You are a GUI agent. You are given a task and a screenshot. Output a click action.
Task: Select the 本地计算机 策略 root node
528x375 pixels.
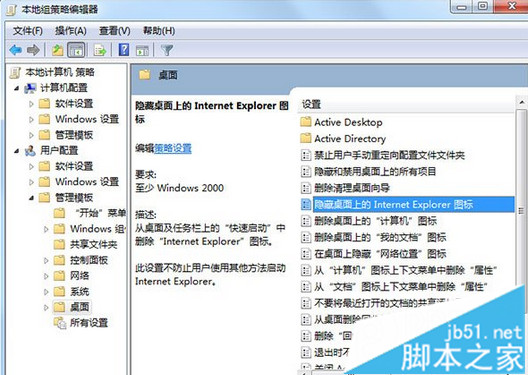pyautogui.click(x=60, y=72)
